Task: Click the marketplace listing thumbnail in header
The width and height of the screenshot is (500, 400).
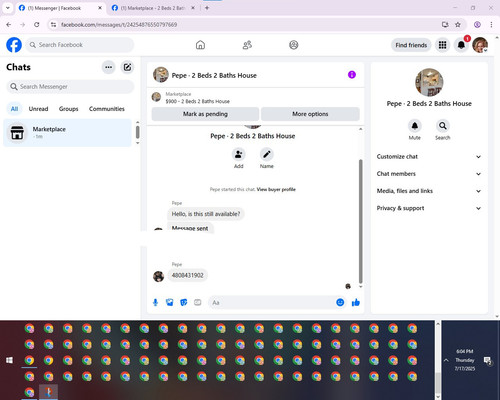Action: (x=156, y=97)
